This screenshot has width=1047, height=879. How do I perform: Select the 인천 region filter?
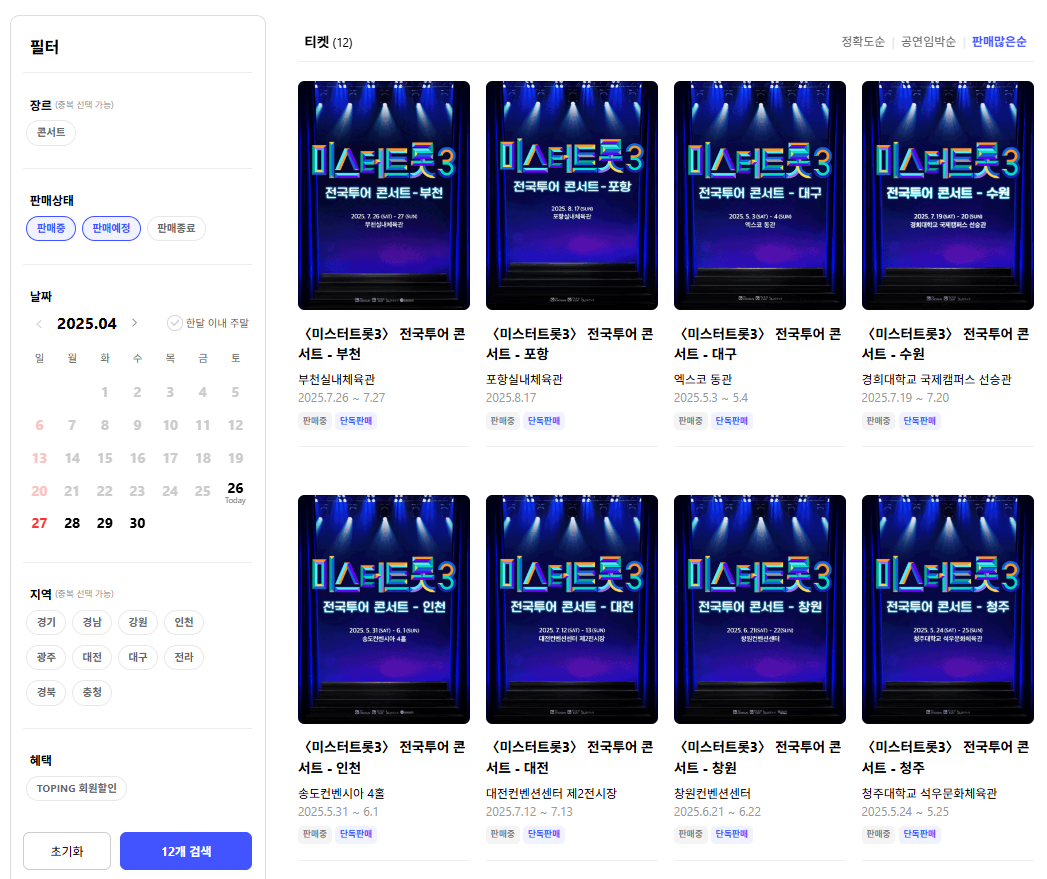(x=184, y=623)
